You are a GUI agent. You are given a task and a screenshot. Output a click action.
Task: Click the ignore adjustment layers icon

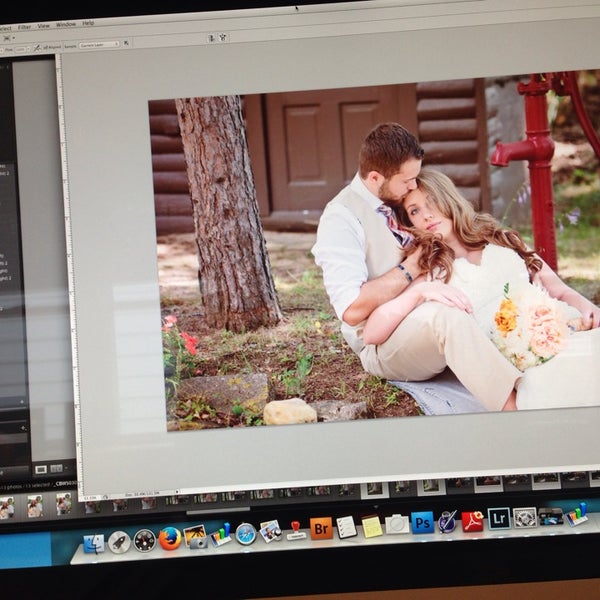(x=126, y=43)
